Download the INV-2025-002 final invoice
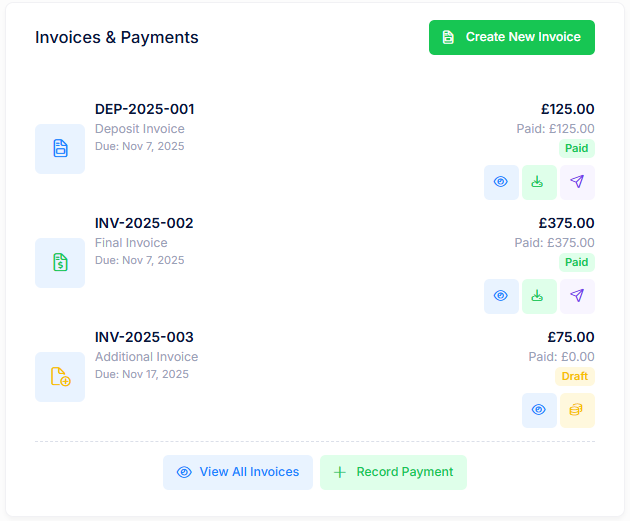 tap(539, 296)
